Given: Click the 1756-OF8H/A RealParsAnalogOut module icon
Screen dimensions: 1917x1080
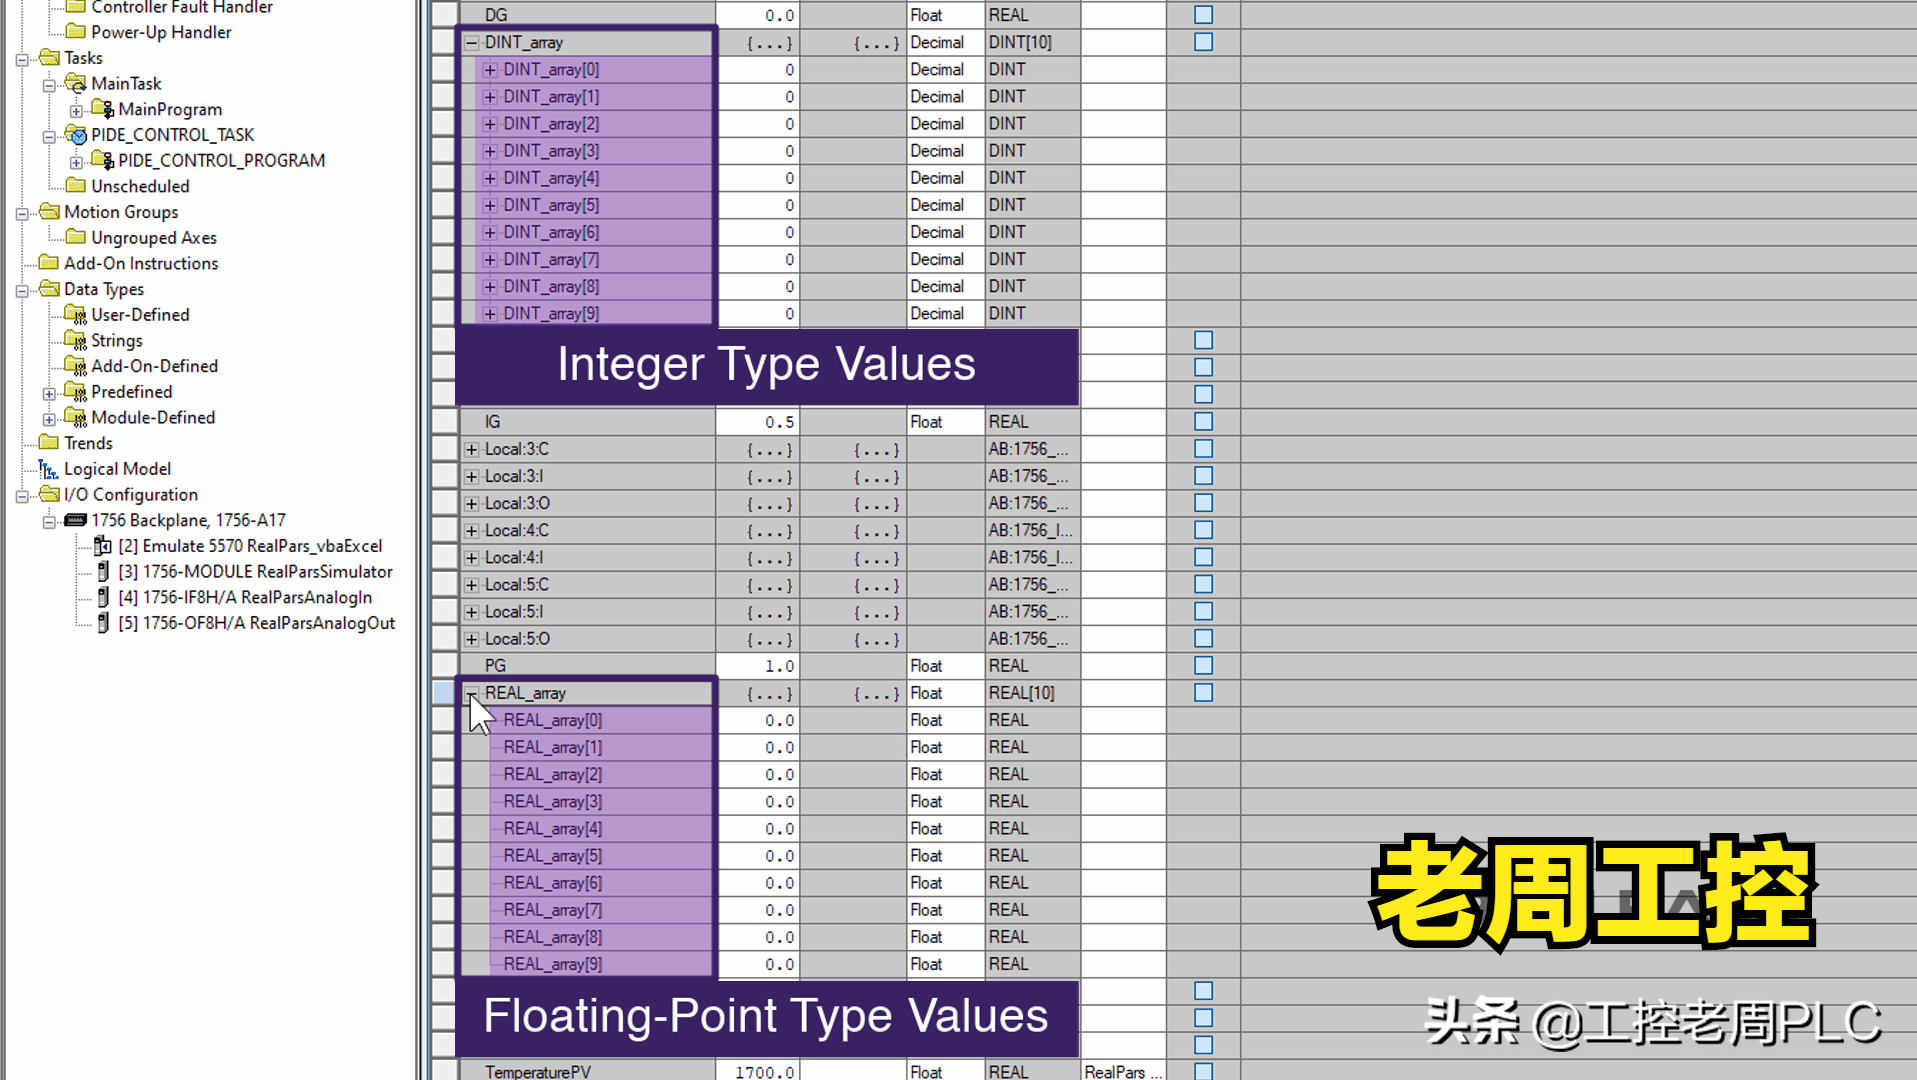Looking at the screenshot, I should [103, 622].
